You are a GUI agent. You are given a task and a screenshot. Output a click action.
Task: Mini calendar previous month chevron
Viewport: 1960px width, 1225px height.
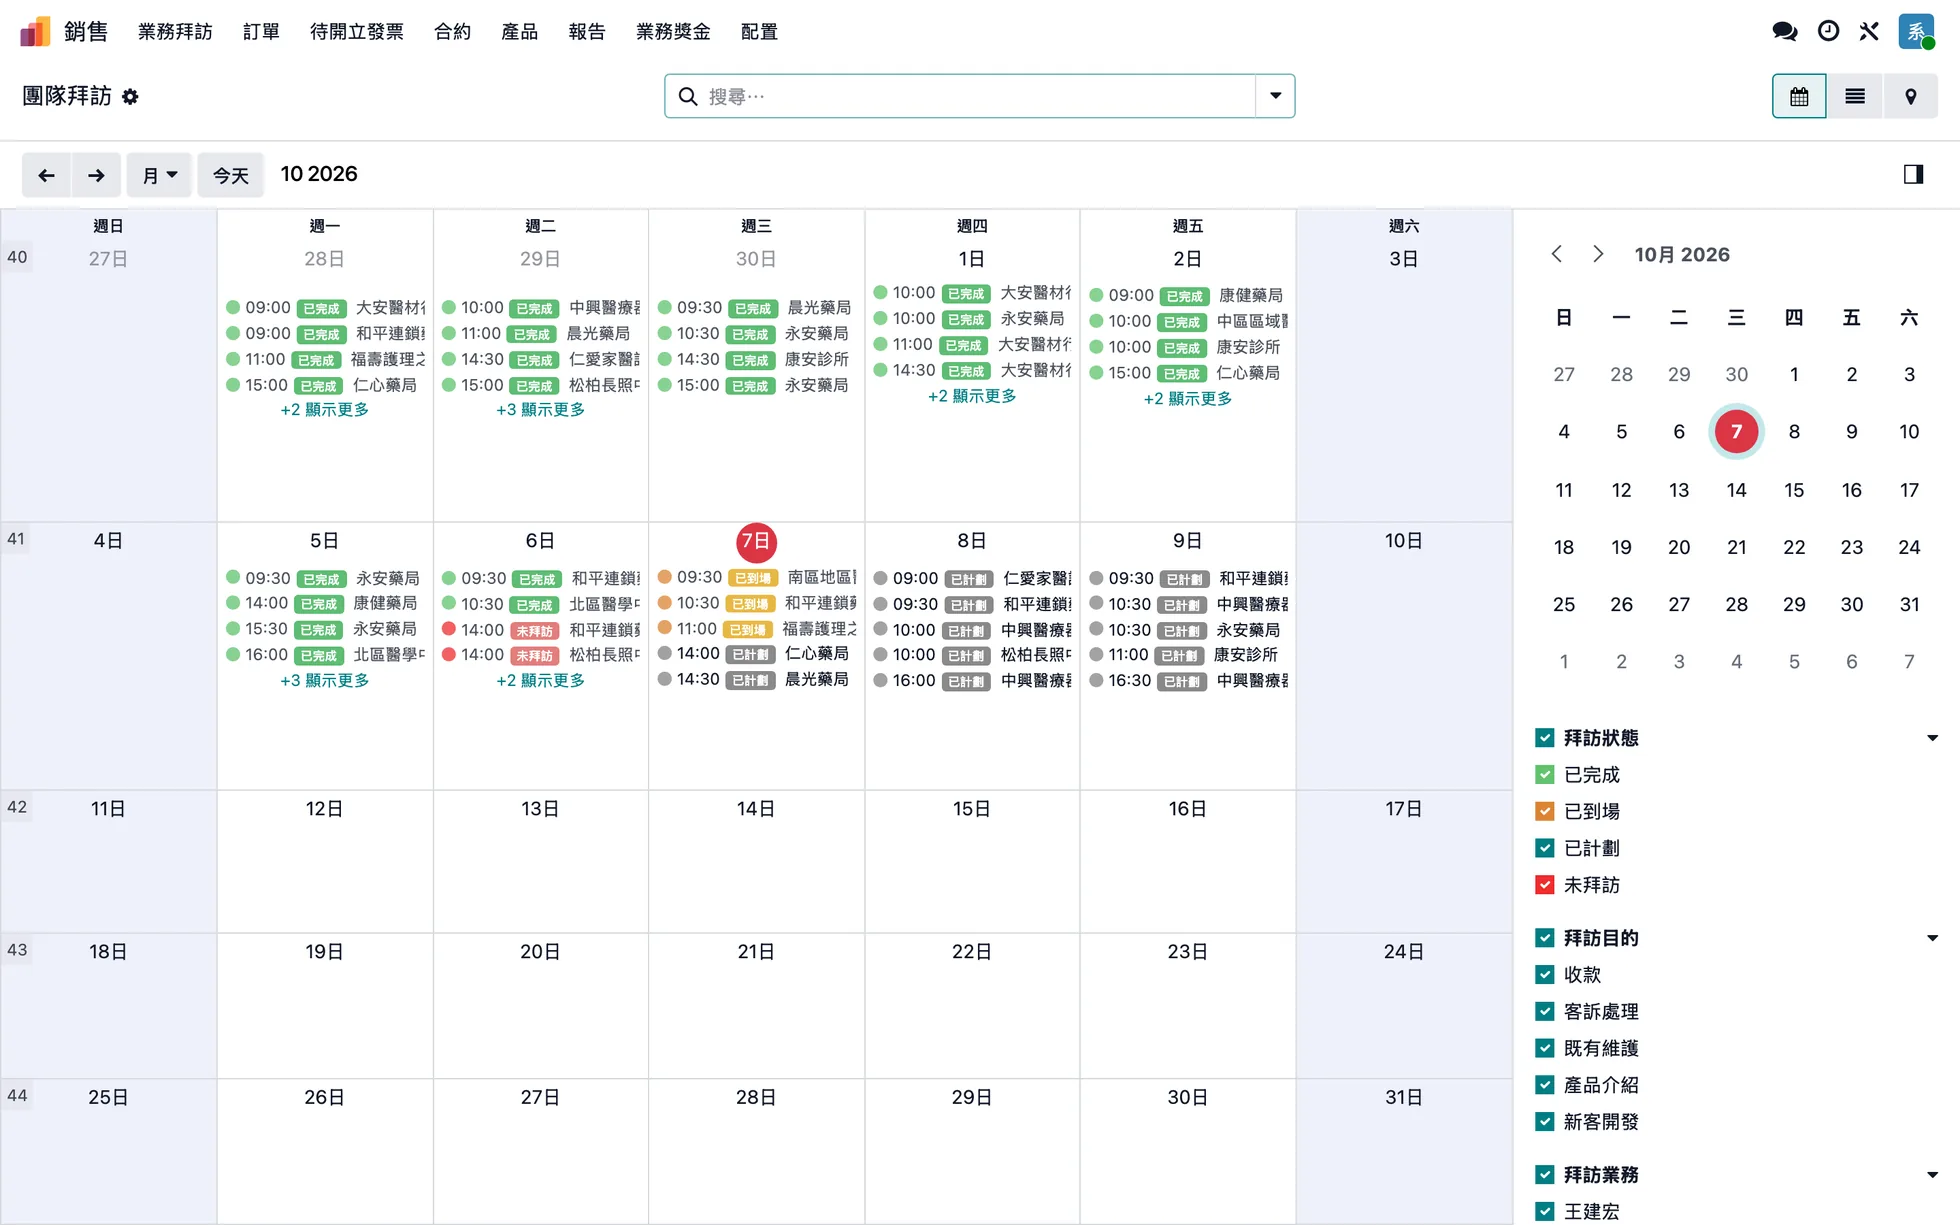(1557, 254)
